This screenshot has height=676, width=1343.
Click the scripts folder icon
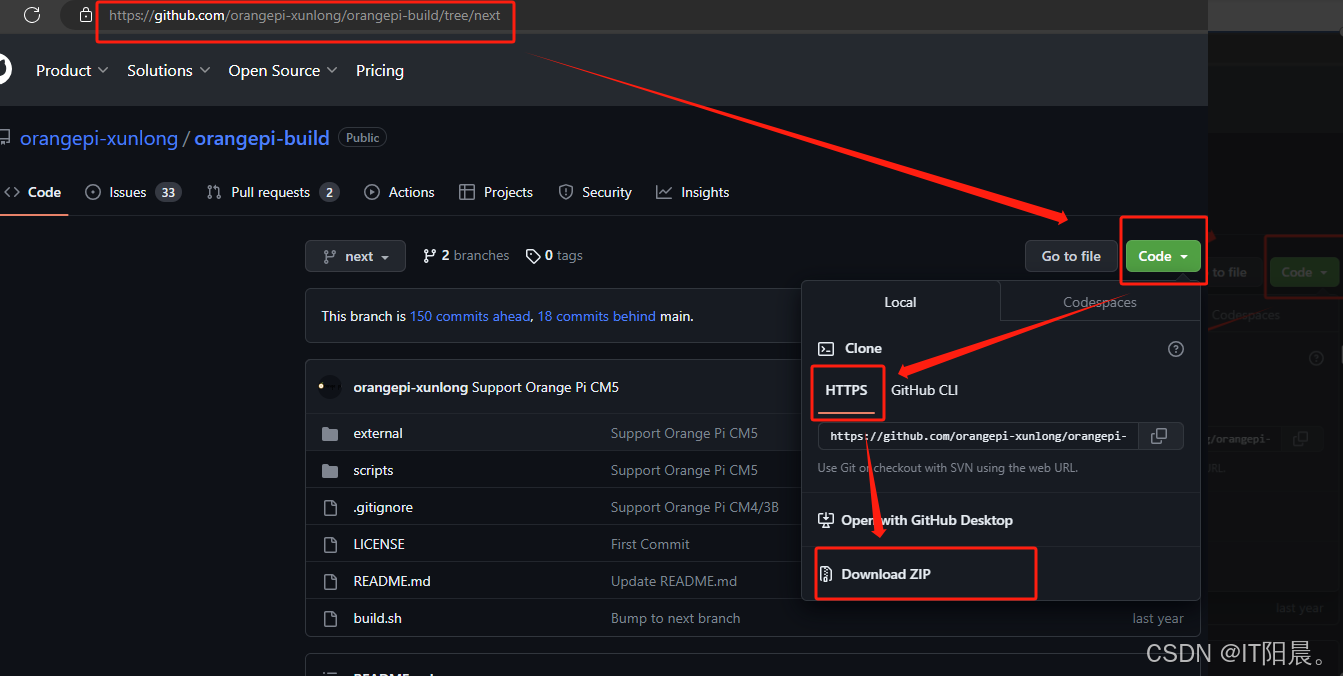330,470
